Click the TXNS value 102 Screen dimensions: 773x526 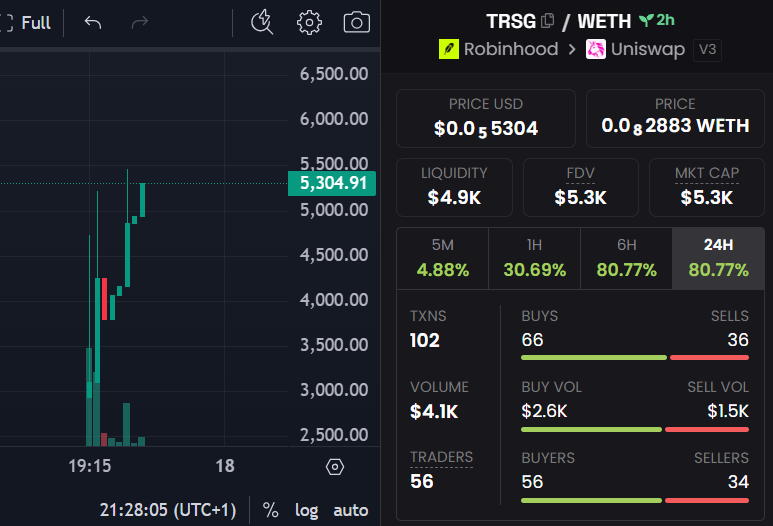(x=424, y=340)
